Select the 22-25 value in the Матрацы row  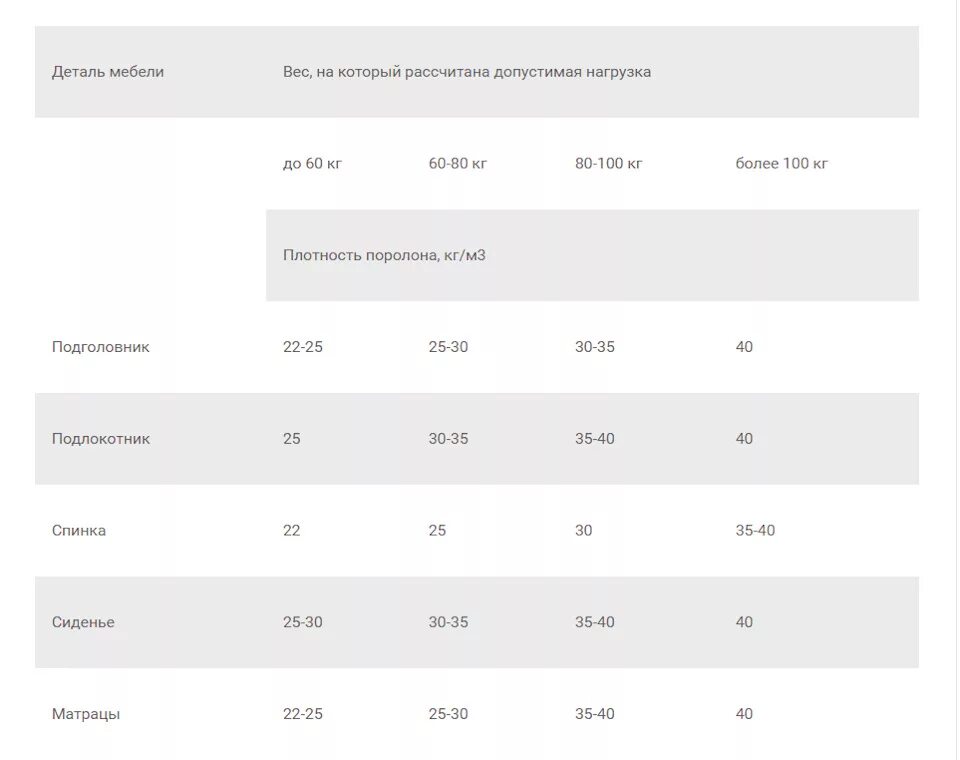303,714
